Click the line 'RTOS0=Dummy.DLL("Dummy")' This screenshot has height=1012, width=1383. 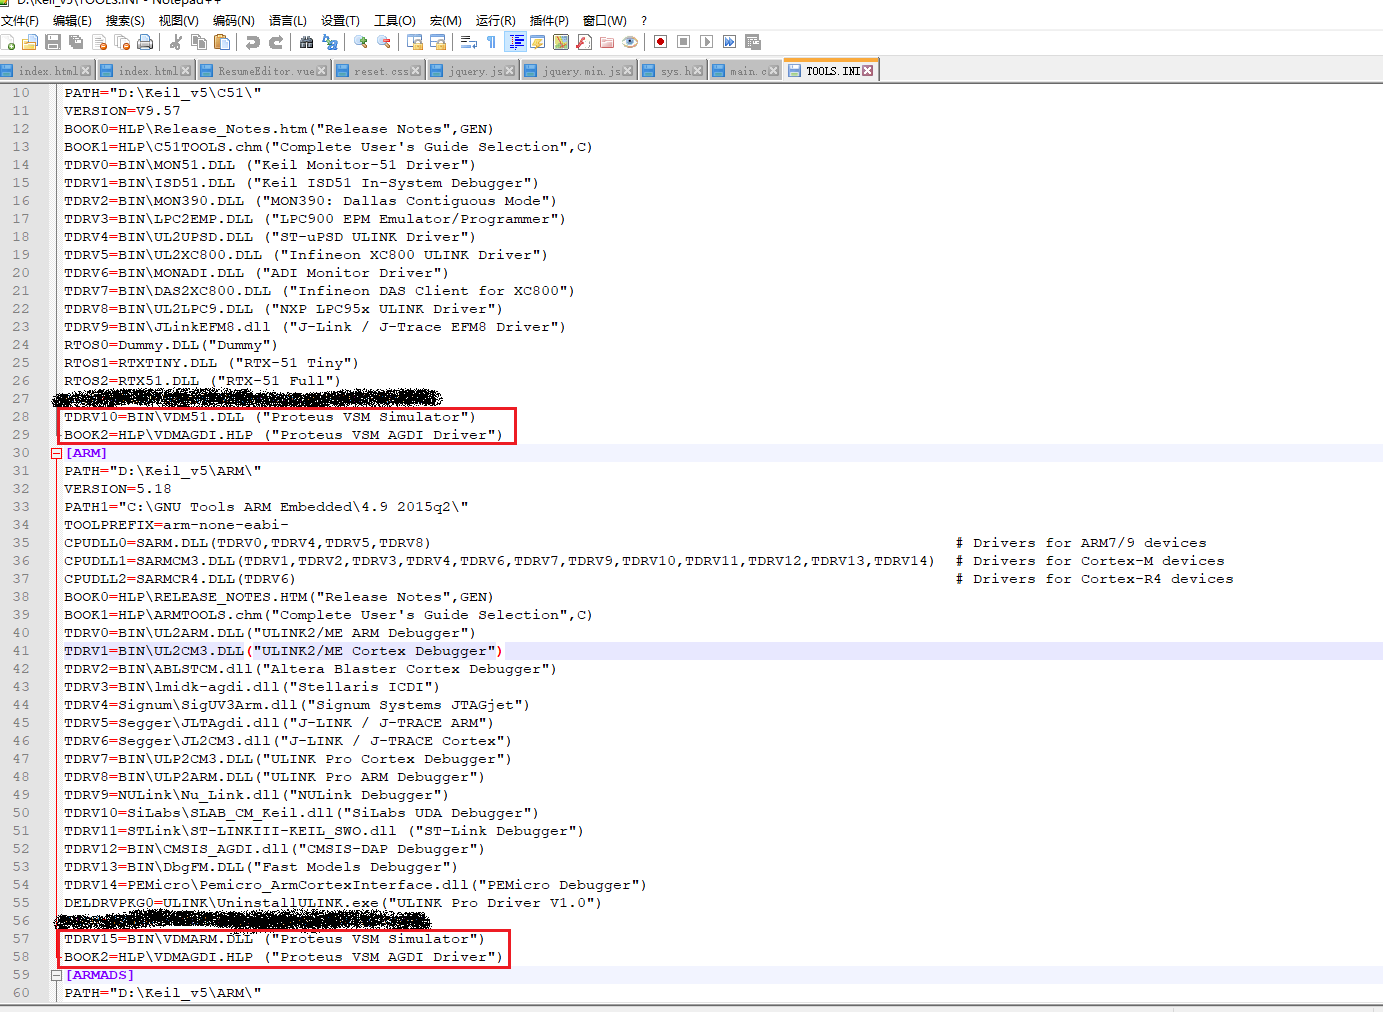tap(171, 345)
